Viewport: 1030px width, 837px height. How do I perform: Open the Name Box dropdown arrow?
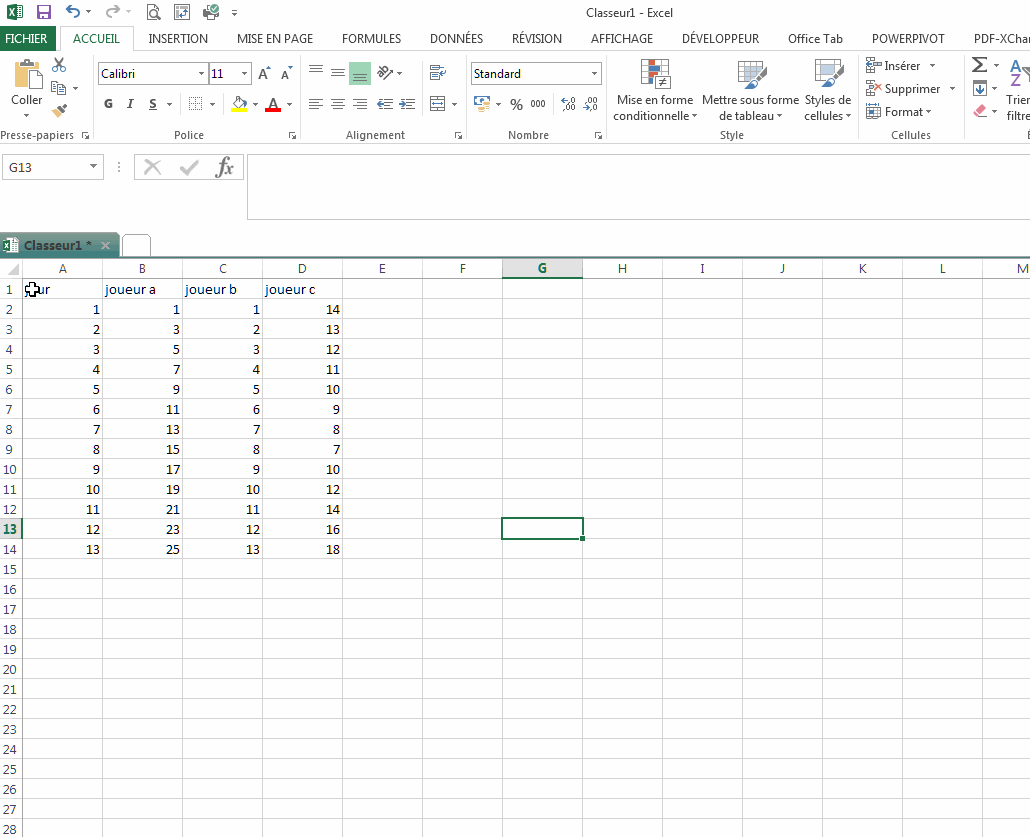click(x=94, y=167)
